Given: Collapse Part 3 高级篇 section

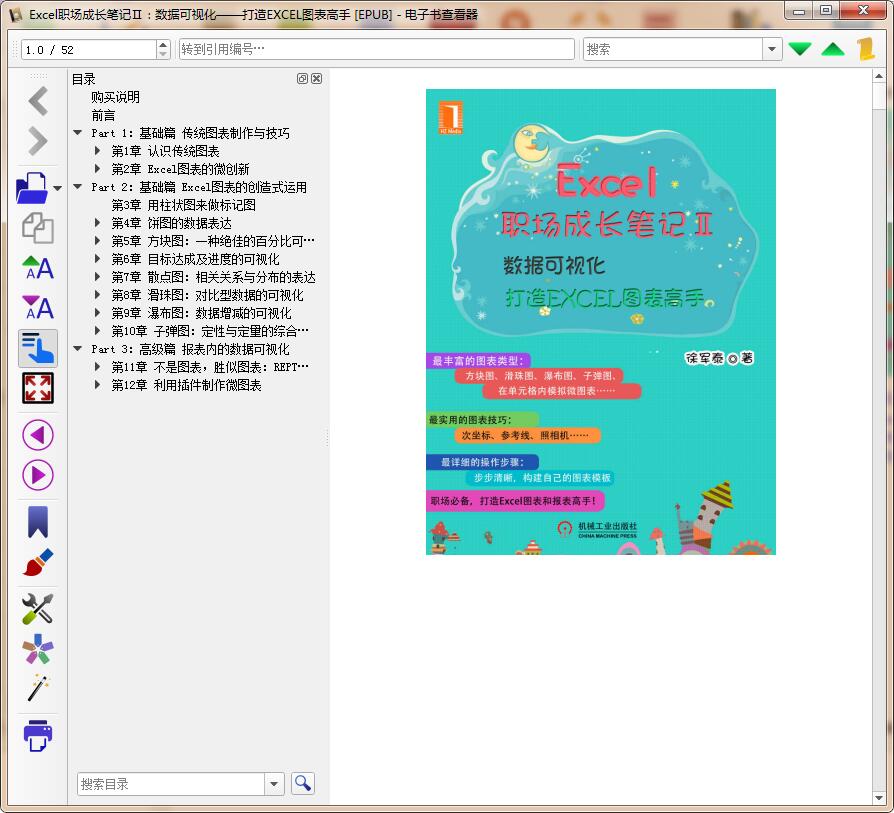Looking at the screenshot, I should coord(78,349).
